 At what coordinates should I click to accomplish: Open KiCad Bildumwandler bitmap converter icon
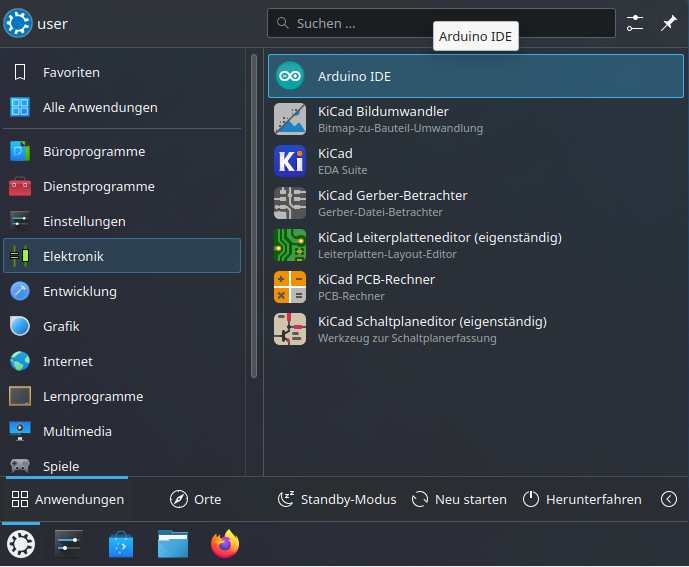(290, 119)
